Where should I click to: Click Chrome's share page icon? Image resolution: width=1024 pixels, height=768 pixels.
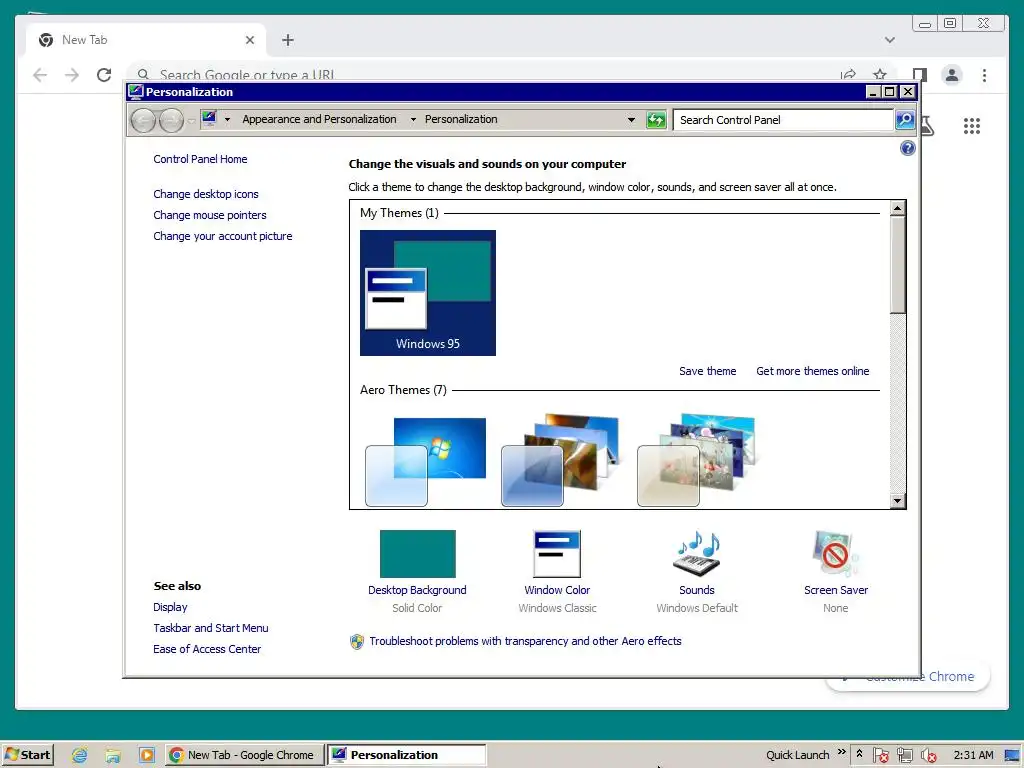848,74
